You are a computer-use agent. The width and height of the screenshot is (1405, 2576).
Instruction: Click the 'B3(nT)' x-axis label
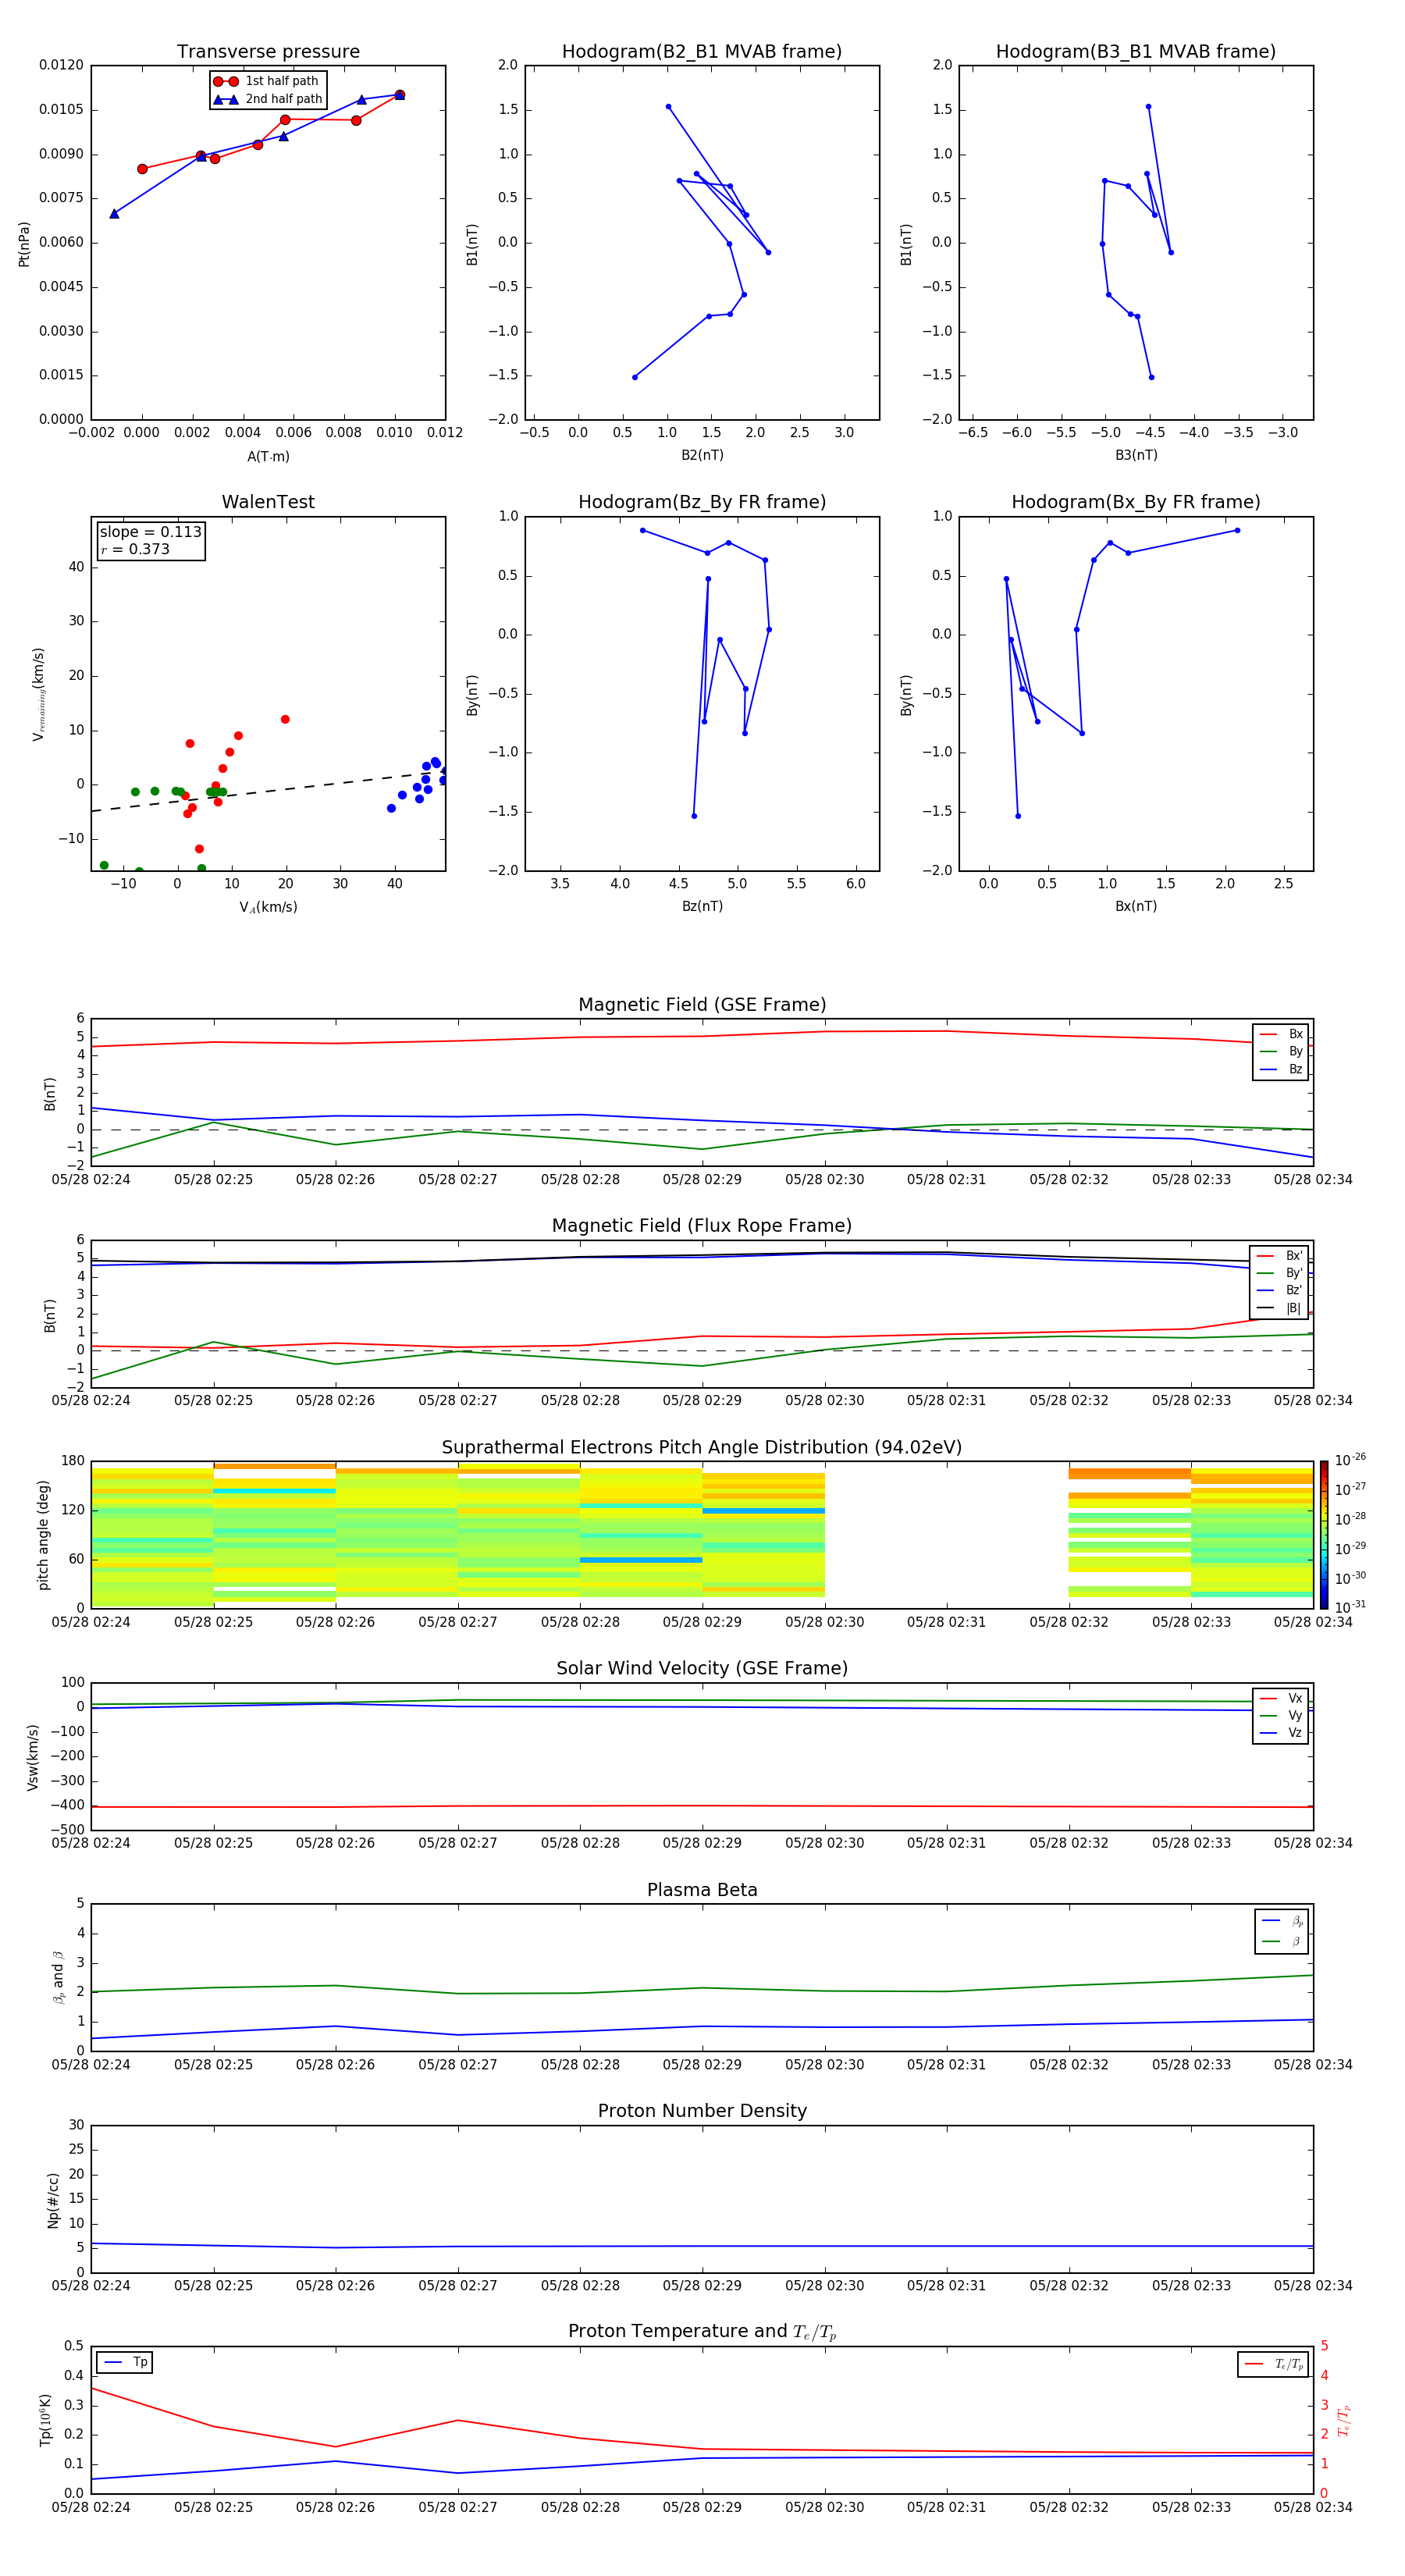1136,455
